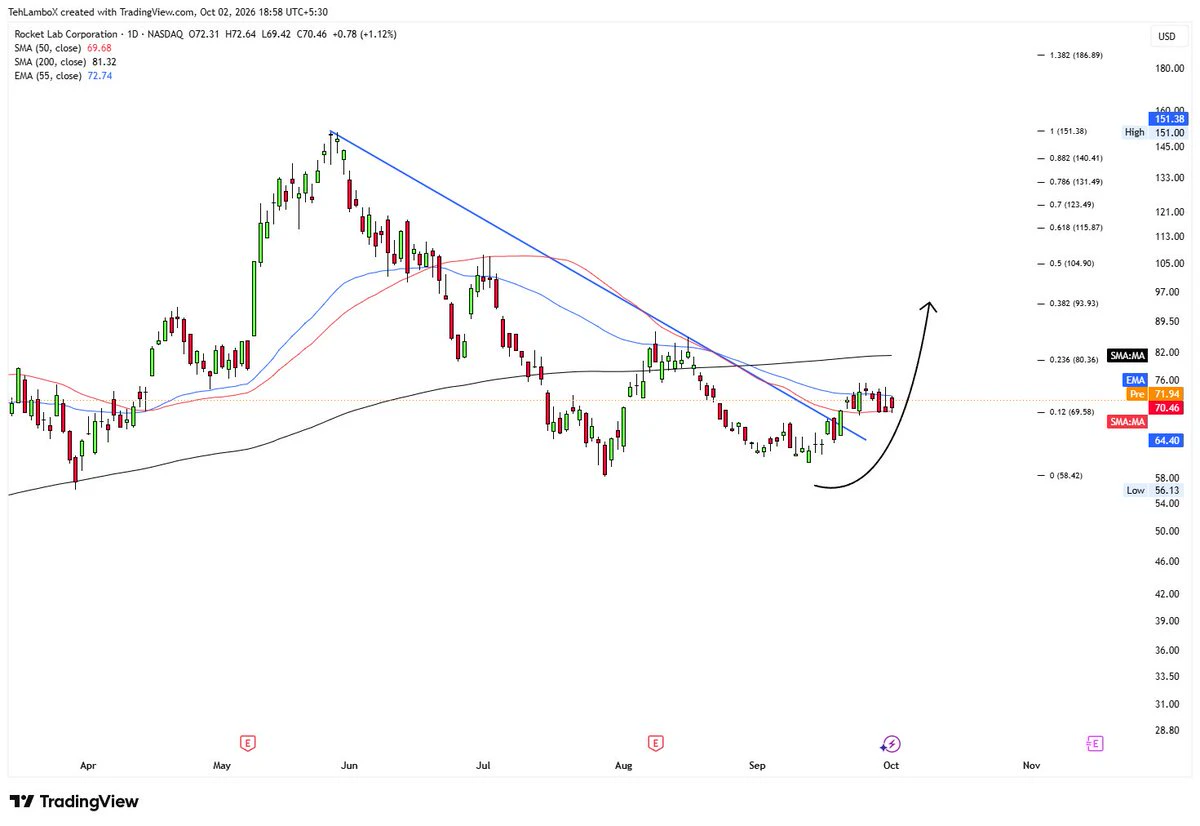Click the 0.5 (104.90) Fibonacci label
This screenshot has width=1200, height=826.
tap(1072, 263)
